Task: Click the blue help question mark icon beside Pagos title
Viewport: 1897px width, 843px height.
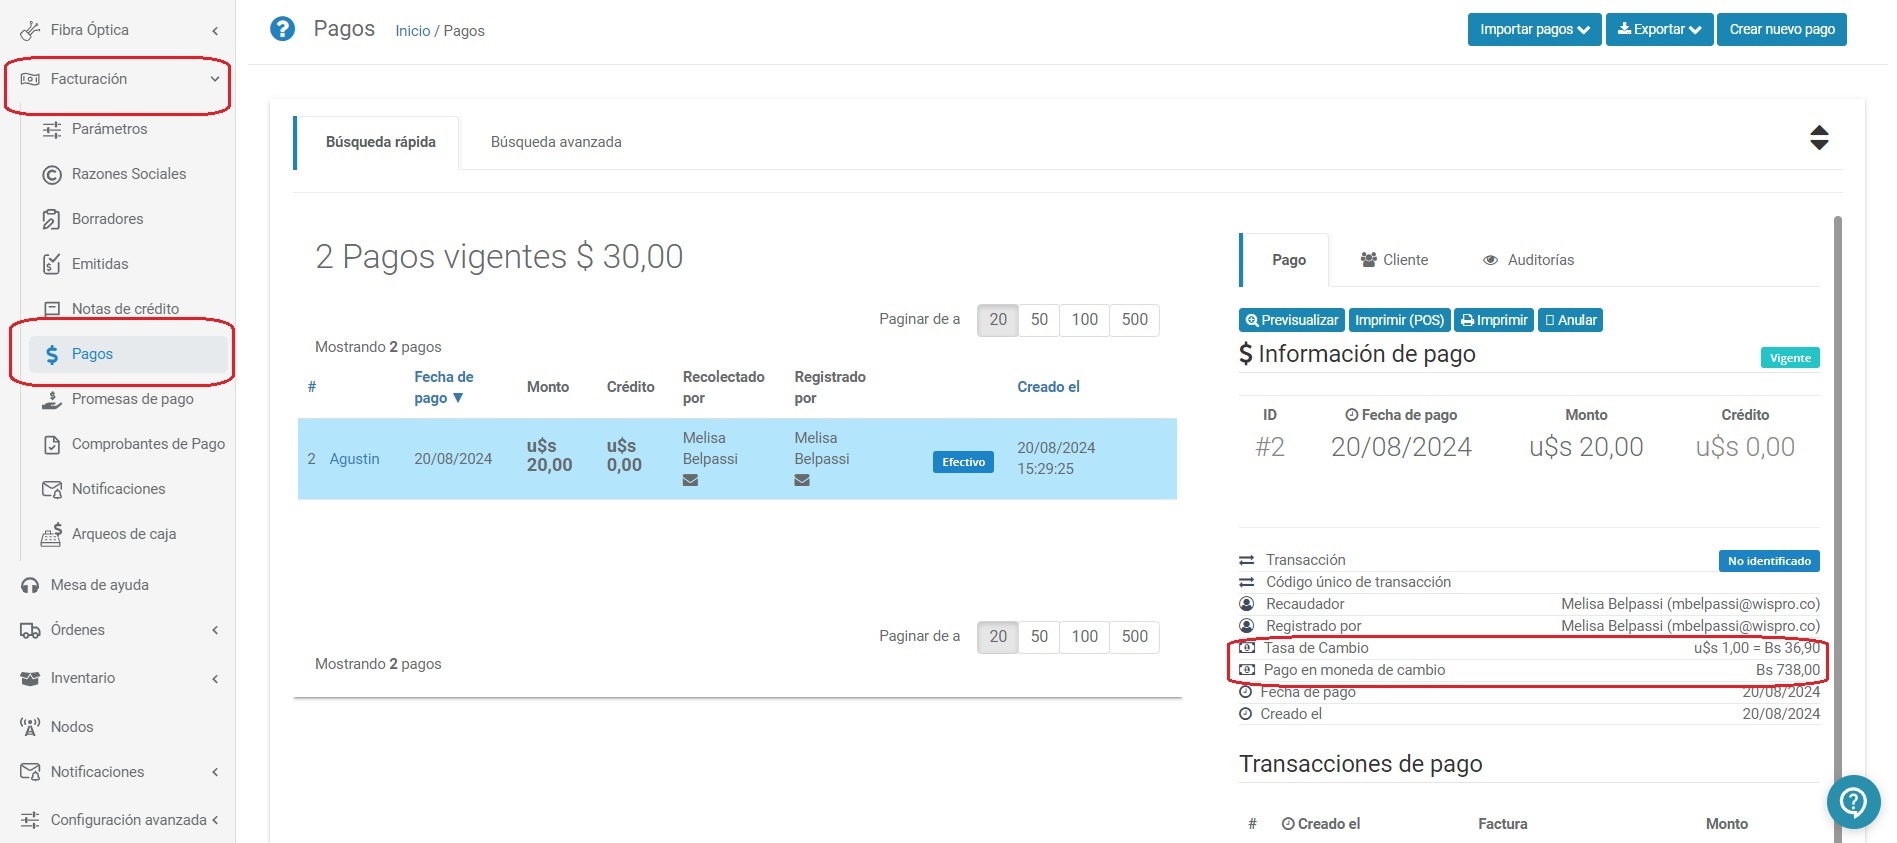Action: 283,29
